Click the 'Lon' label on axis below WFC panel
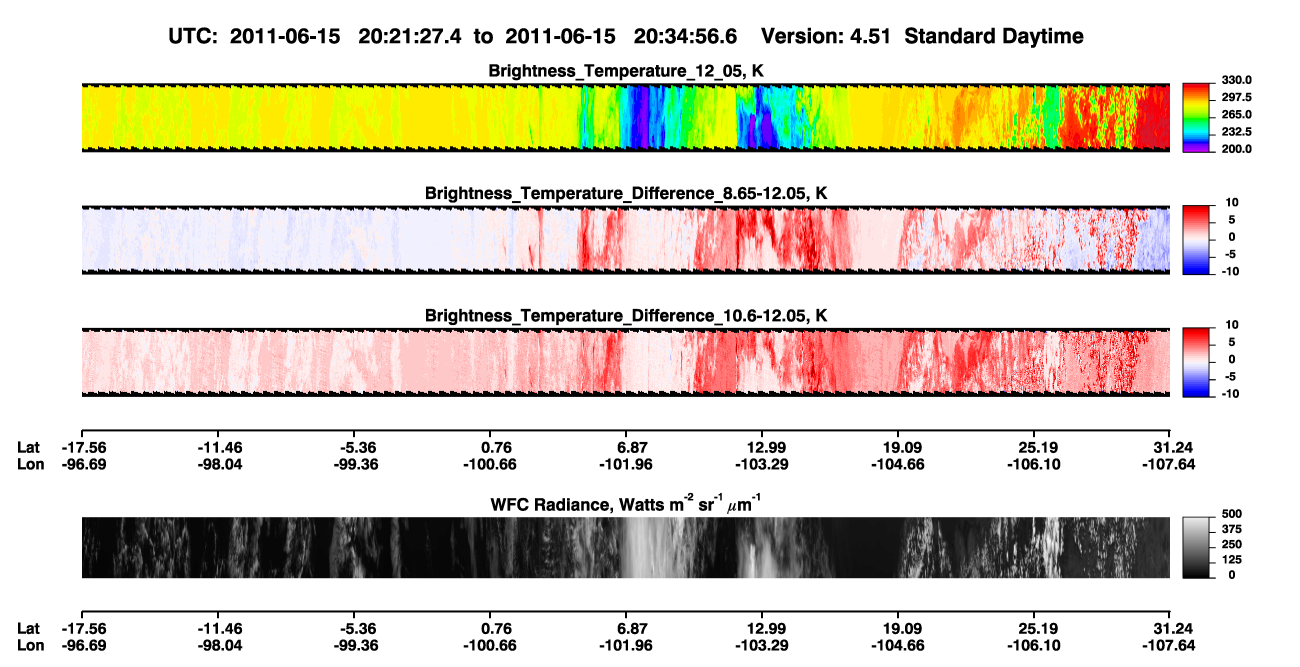The image size is (1300, 667). (29, 647)
